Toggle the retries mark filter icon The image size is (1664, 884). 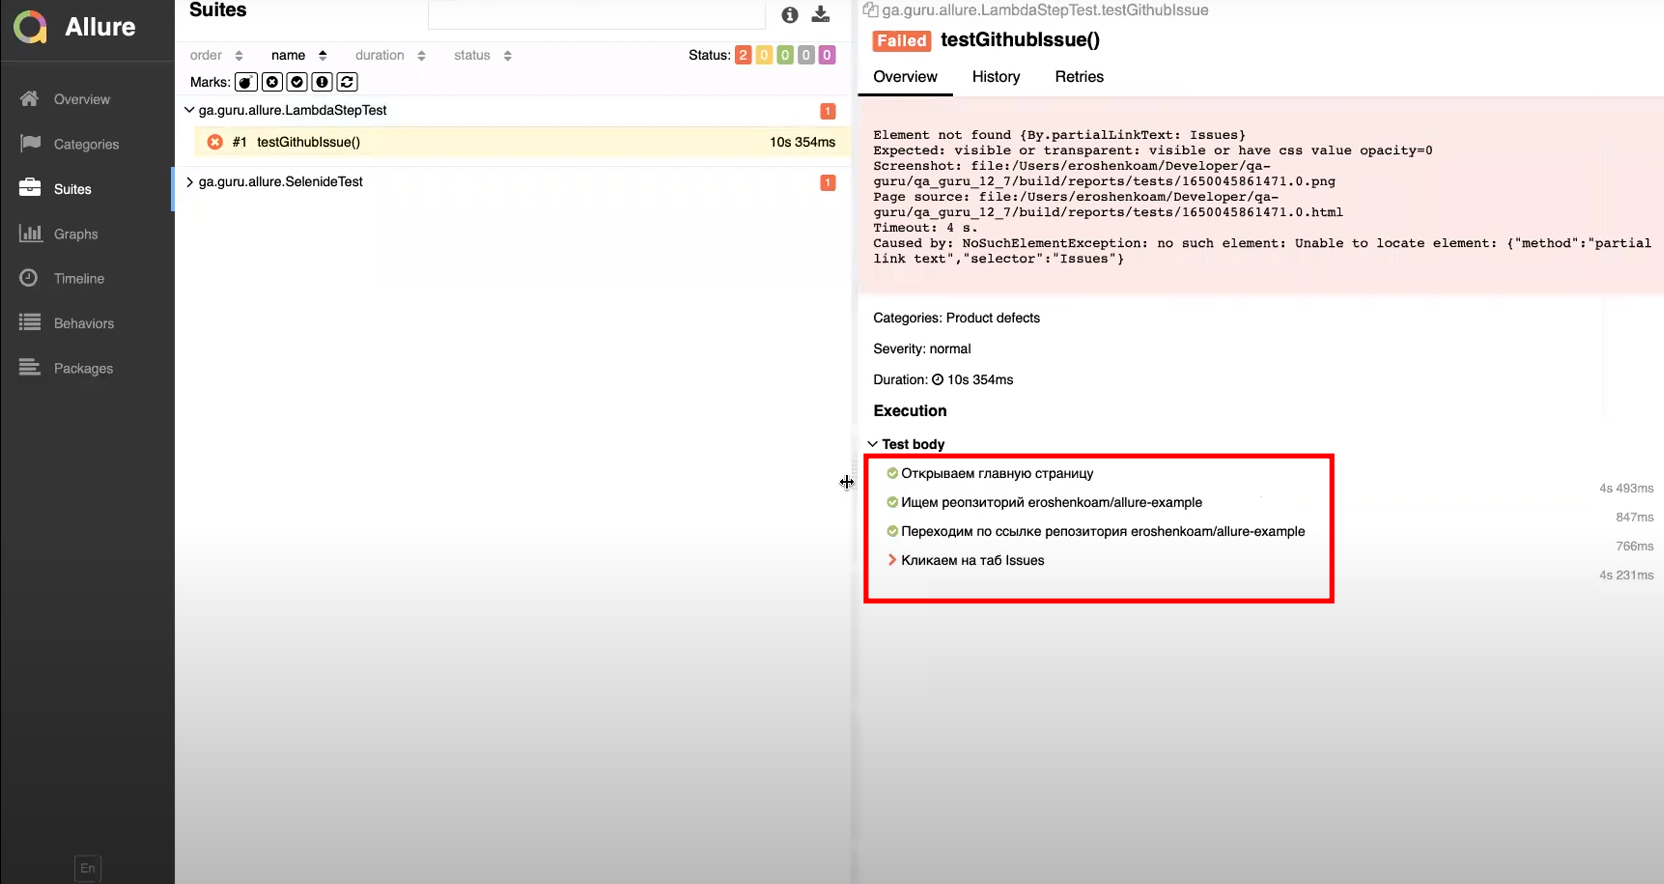(347, 82)
